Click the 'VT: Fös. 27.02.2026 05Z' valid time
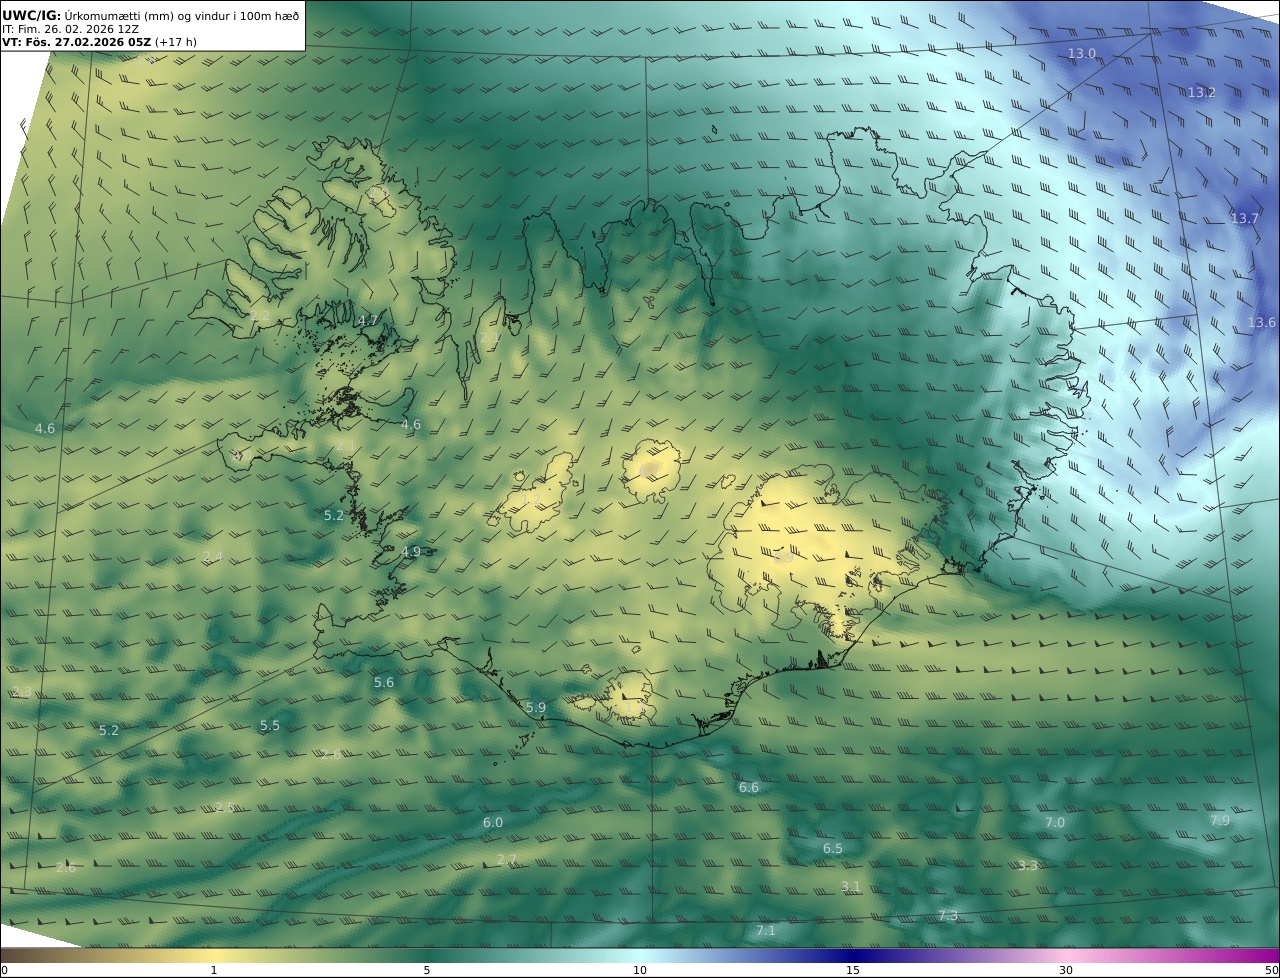The image size is (1280, 978). coord(77,42)
